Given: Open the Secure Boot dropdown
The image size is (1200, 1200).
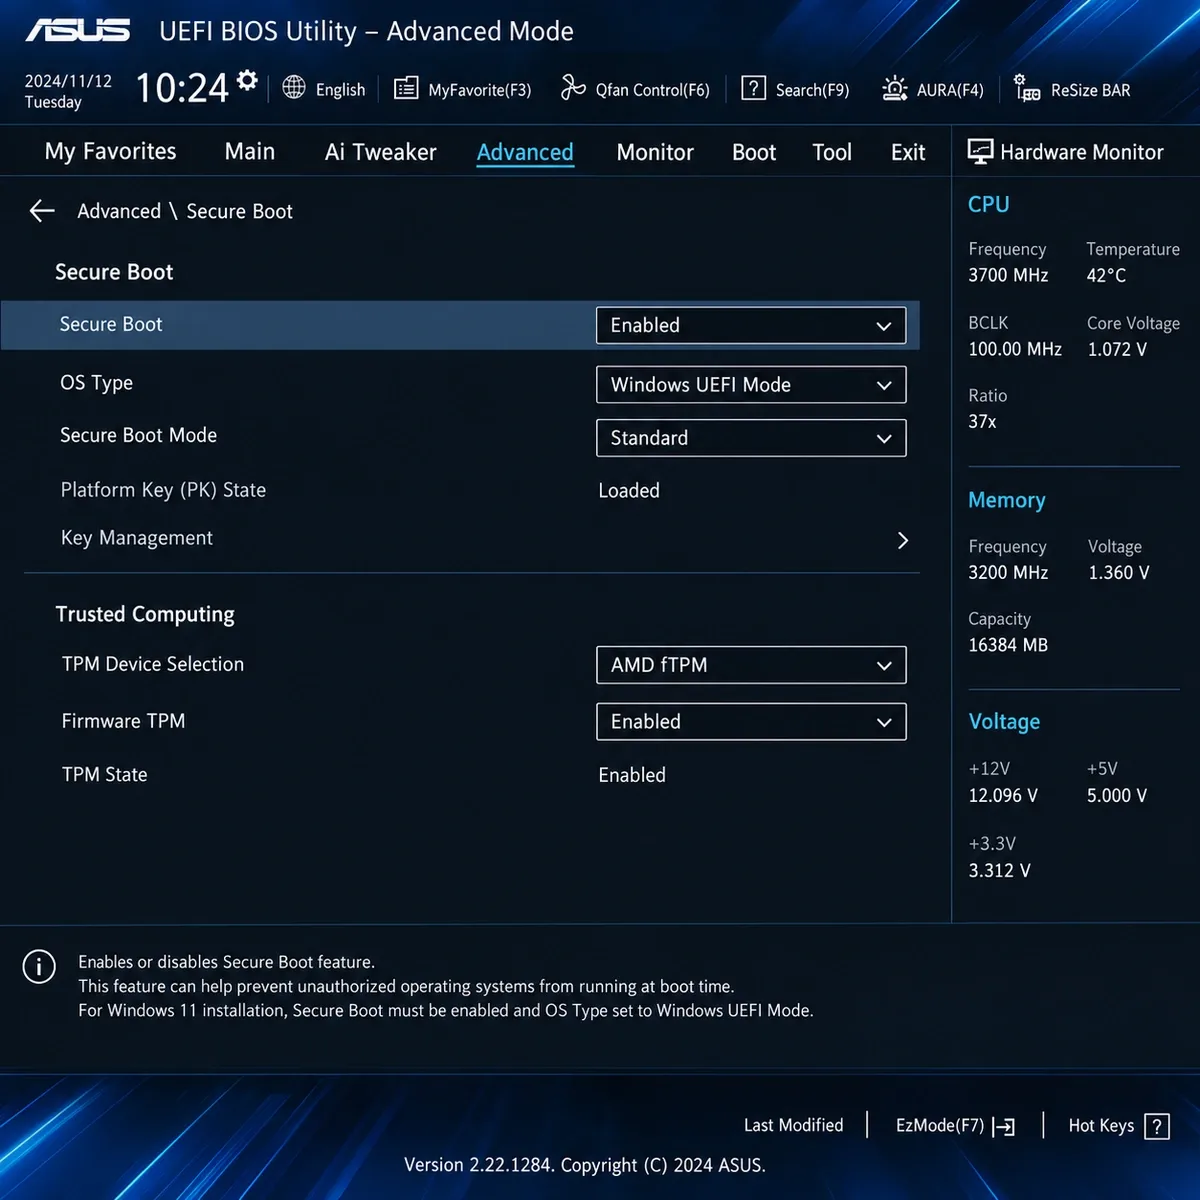Looking at the screenshot, I should click(751, 325).
